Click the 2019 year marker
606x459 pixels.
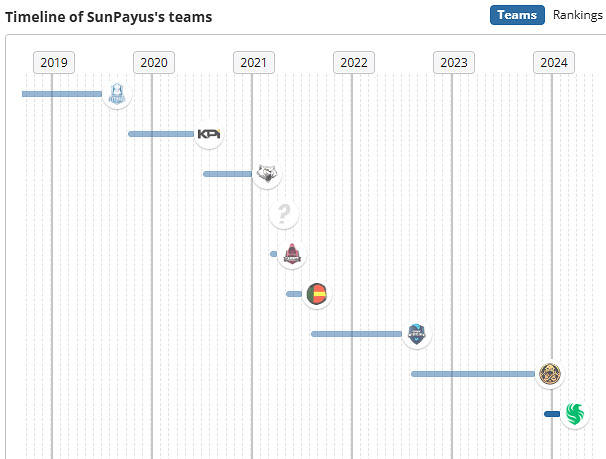pos(54,62)
